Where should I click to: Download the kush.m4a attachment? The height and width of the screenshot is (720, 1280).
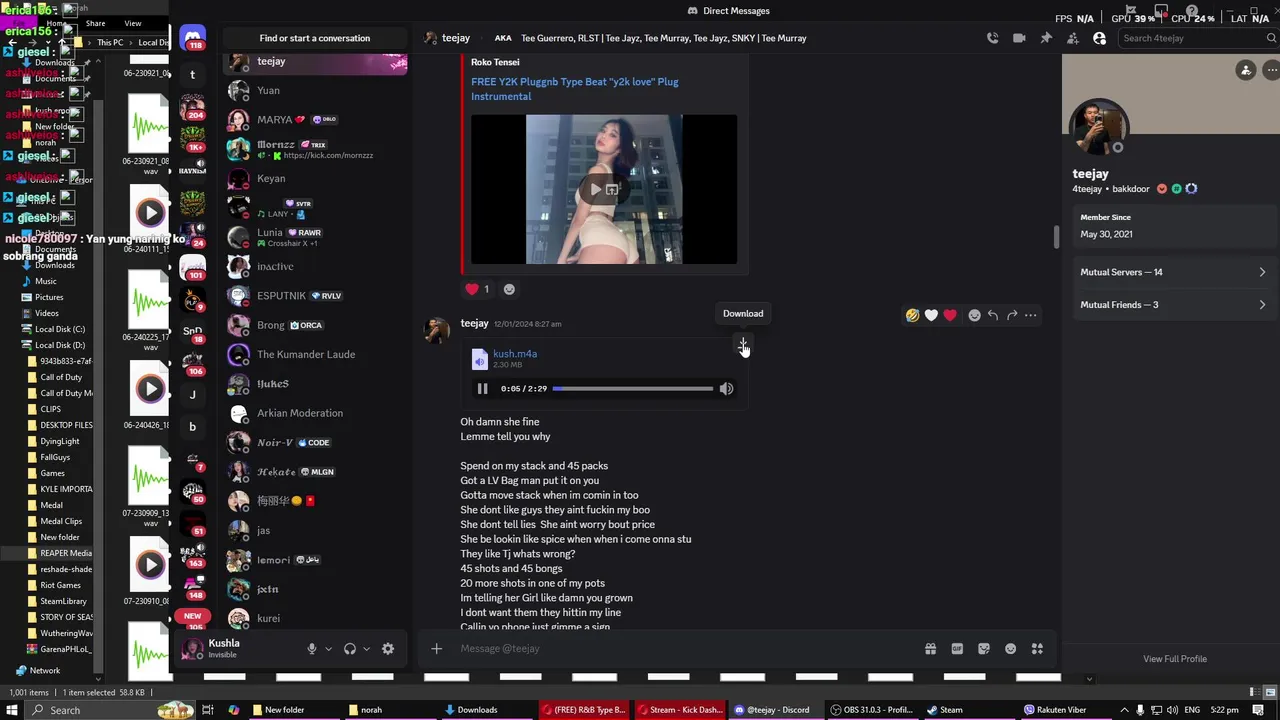click(x=743, y=346)
